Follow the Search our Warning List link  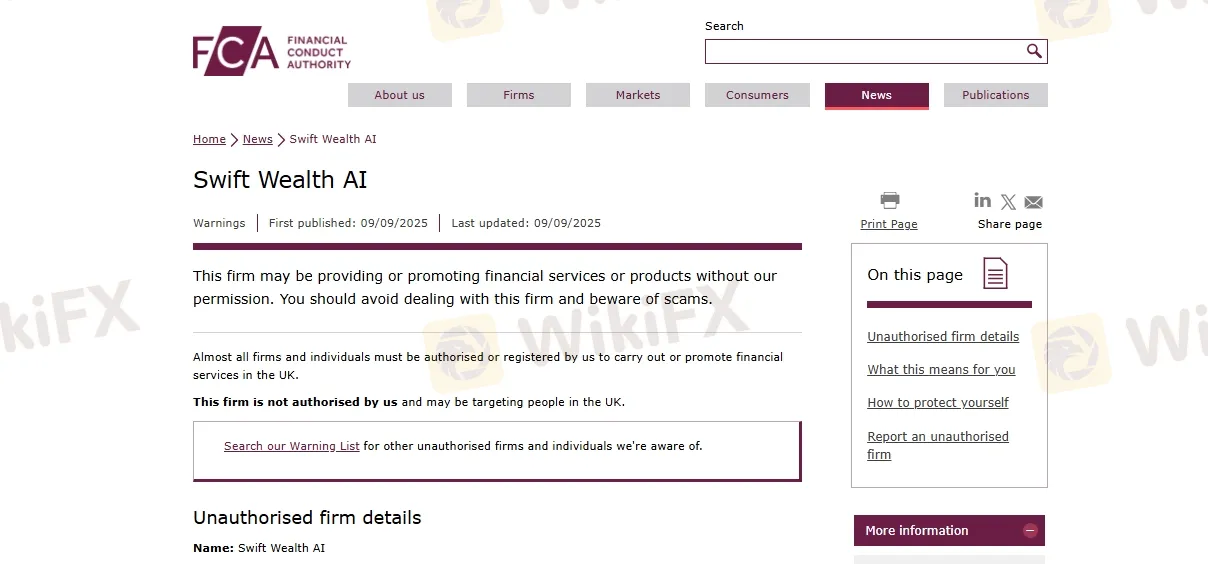coord(292,446)
